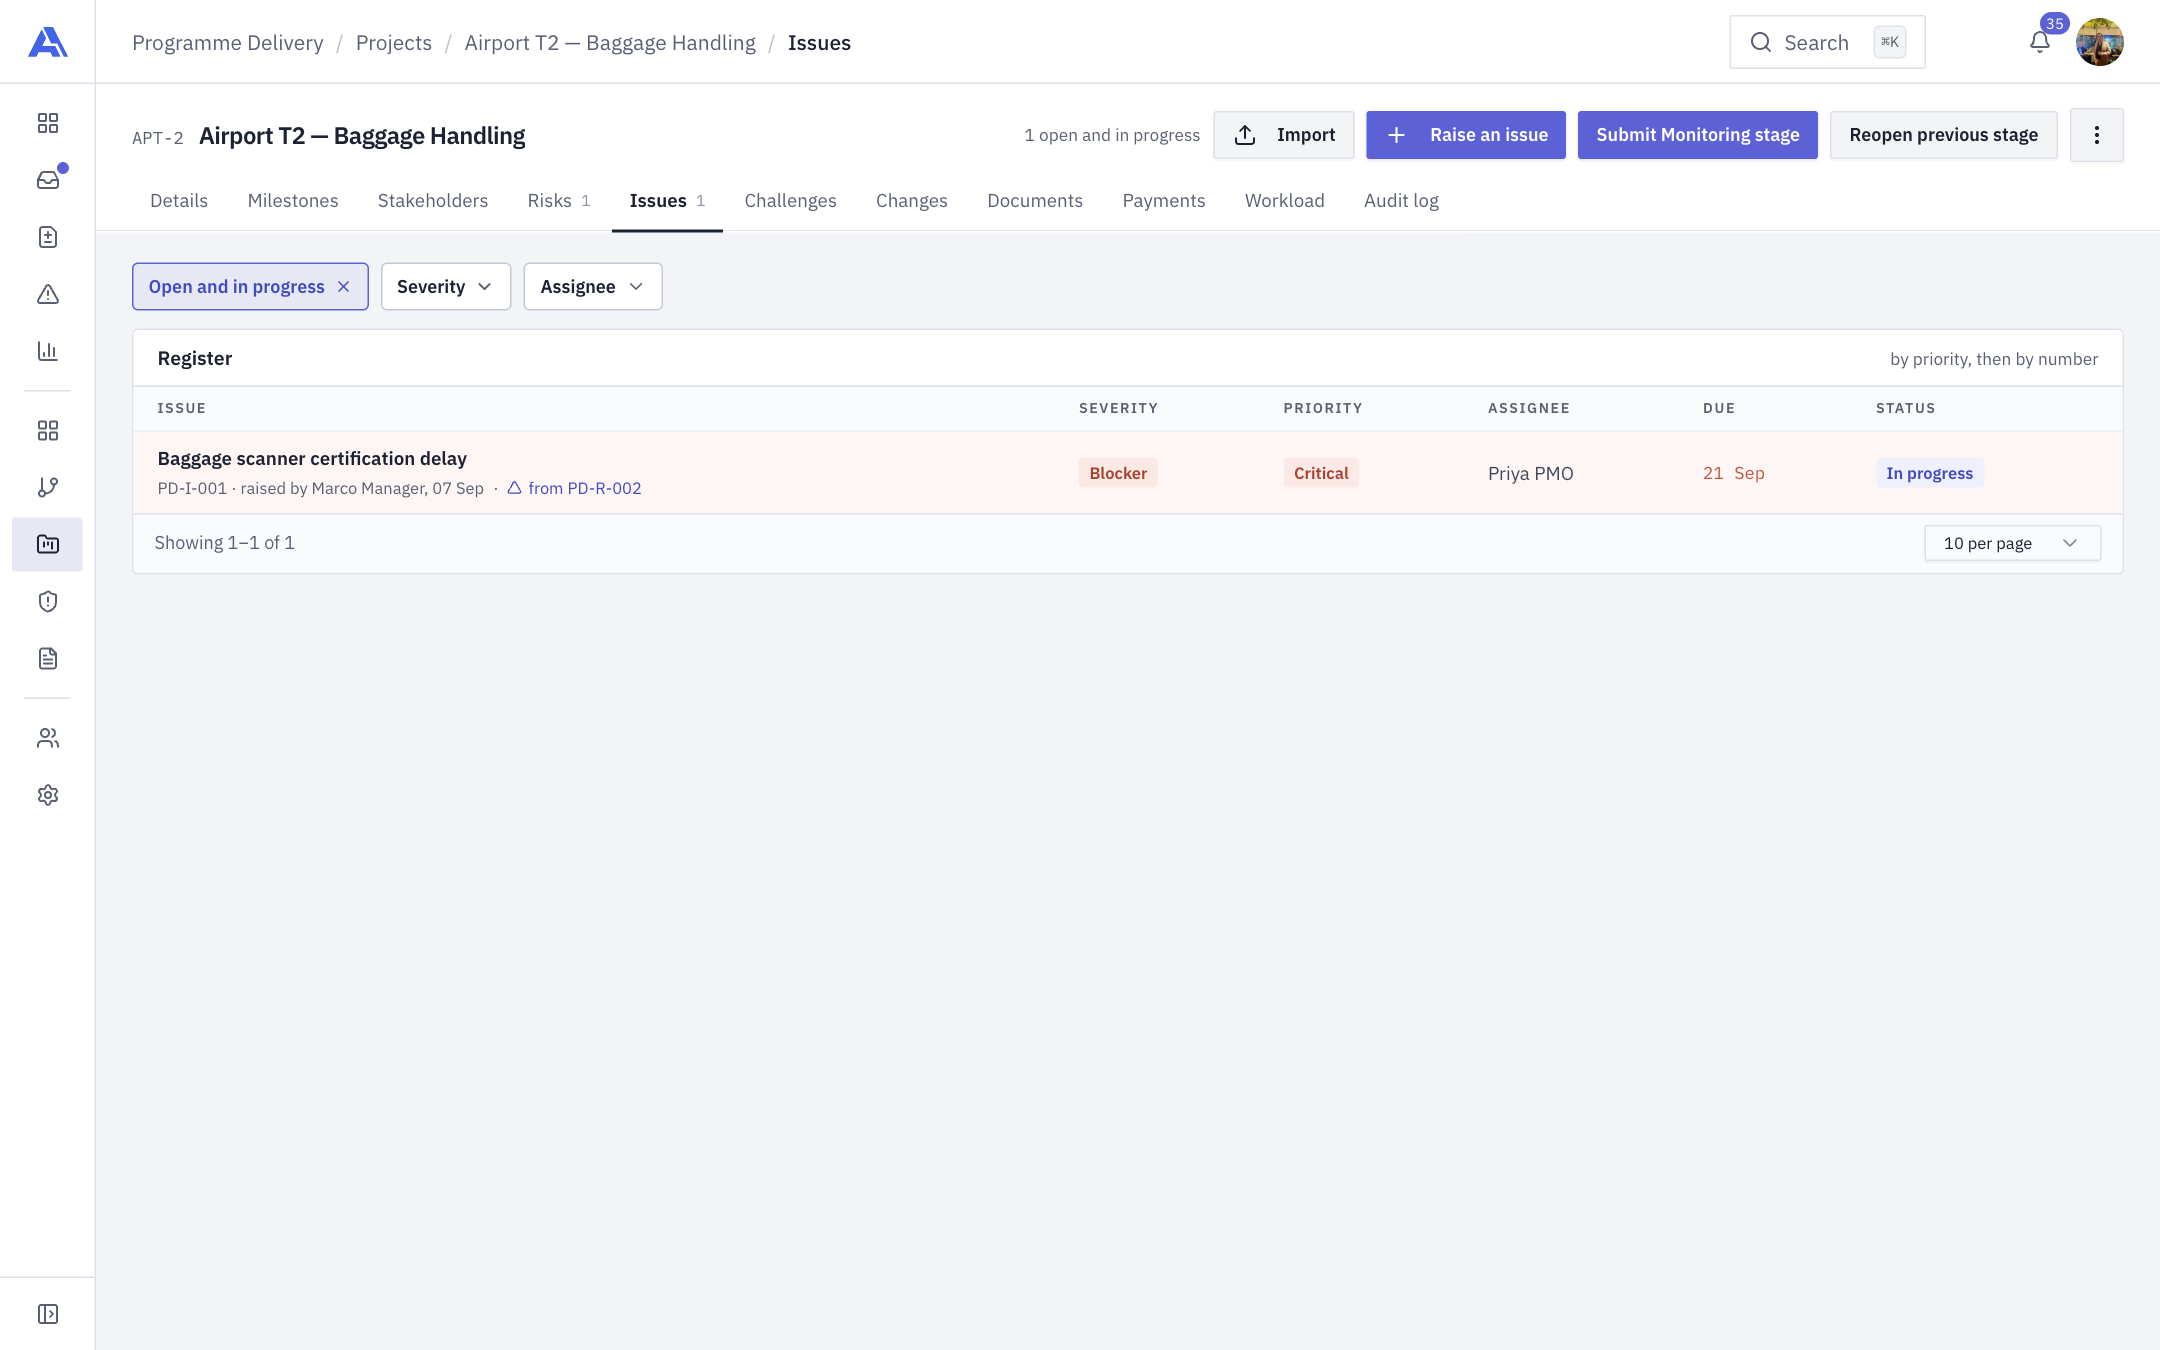Image resolution: width=2160 pixels, height=1350 pixels.
Task: Open the warning triangle sidebar icon
Action: tap(48, 294)
